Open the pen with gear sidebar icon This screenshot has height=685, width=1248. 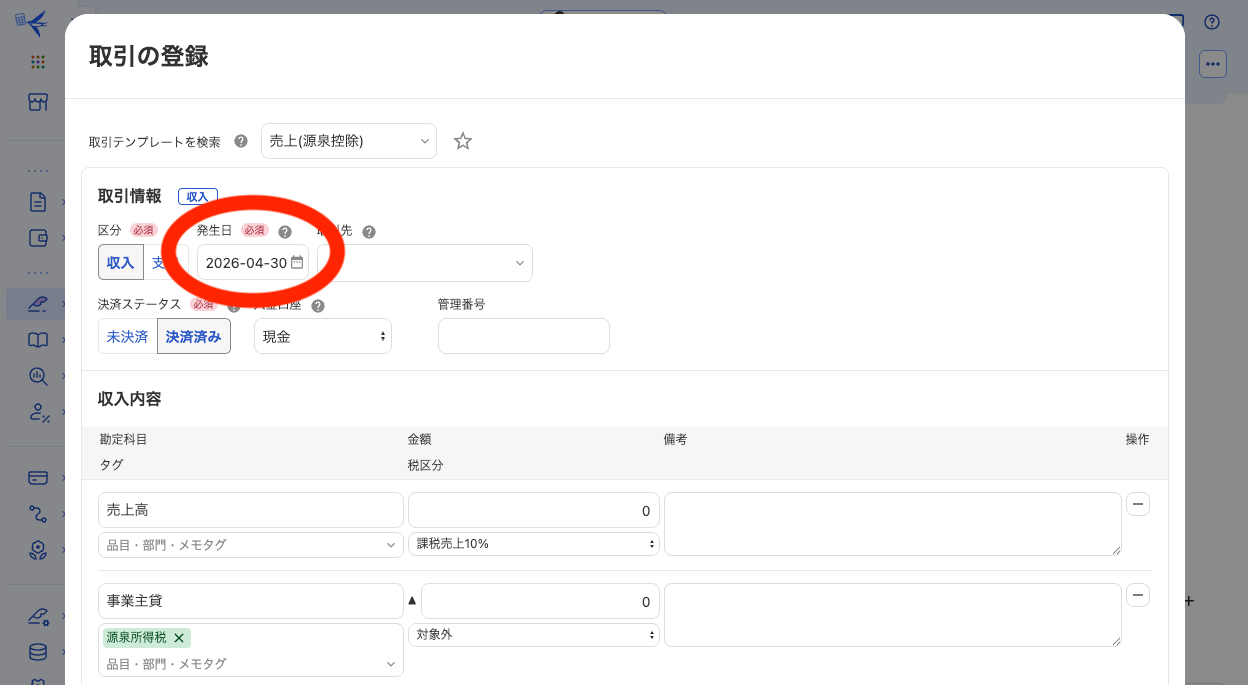tap(38, 615)
